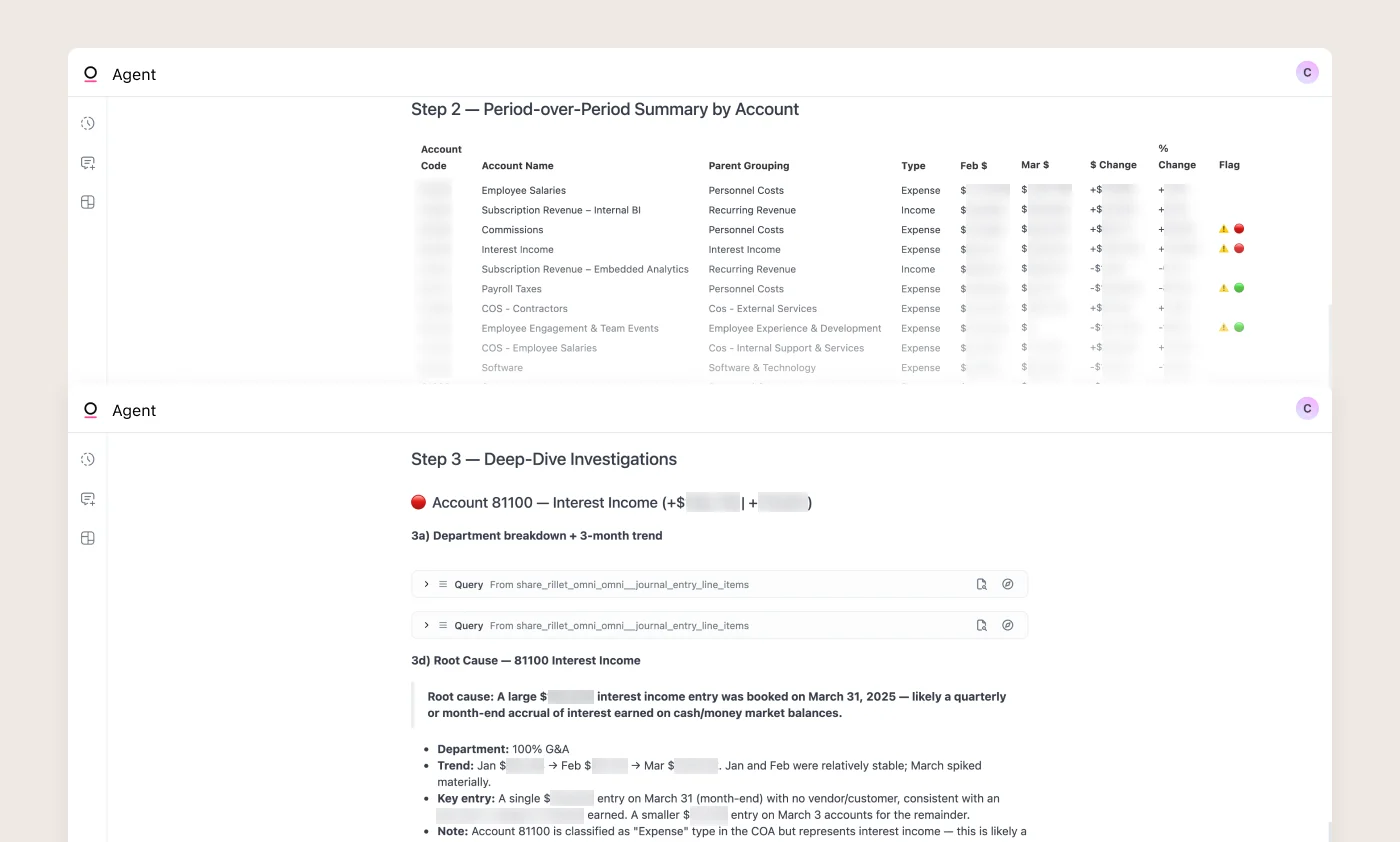The width and height of the screenshot is (1400, 842).
Task: Expand the first Query chevron
Action: pos(426,584)
